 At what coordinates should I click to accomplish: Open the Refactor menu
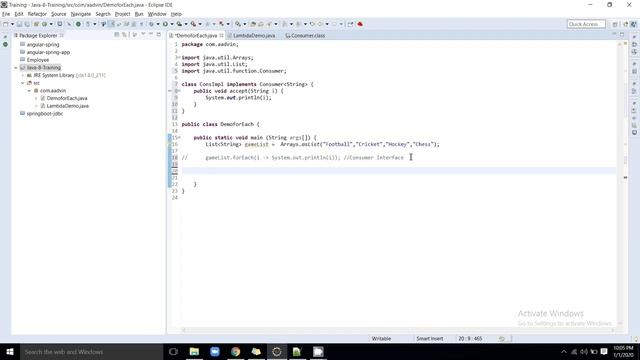click(37, 14)
